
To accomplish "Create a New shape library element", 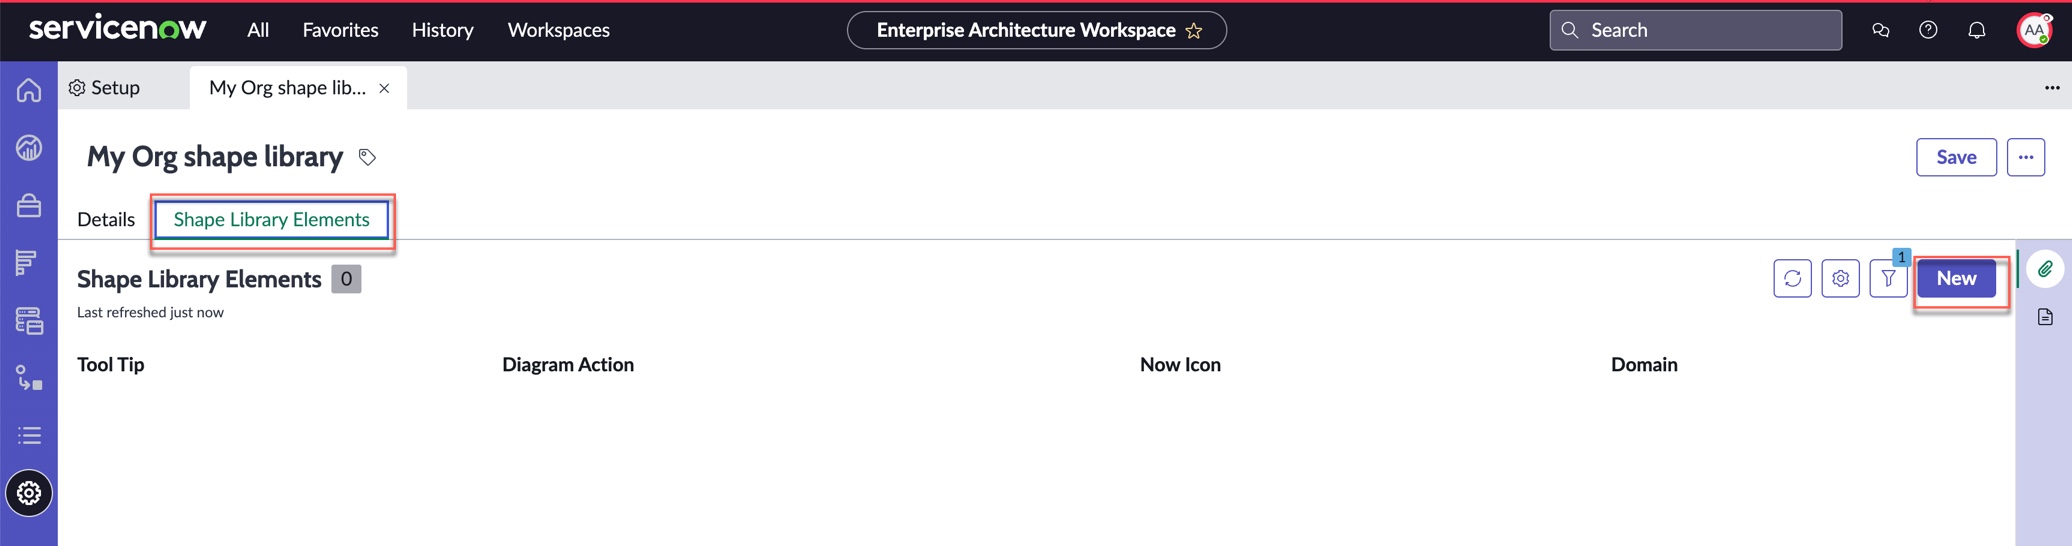I will point(1956,278).
